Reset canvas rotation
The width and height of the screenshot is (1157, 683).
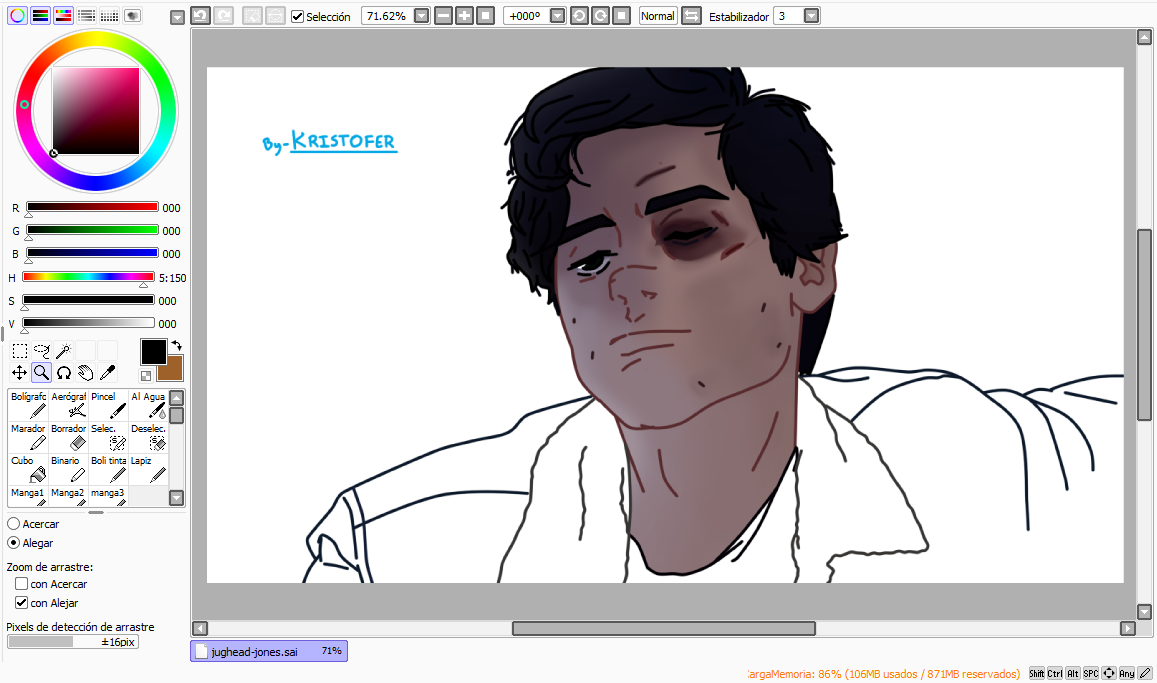tap(621, 15)
